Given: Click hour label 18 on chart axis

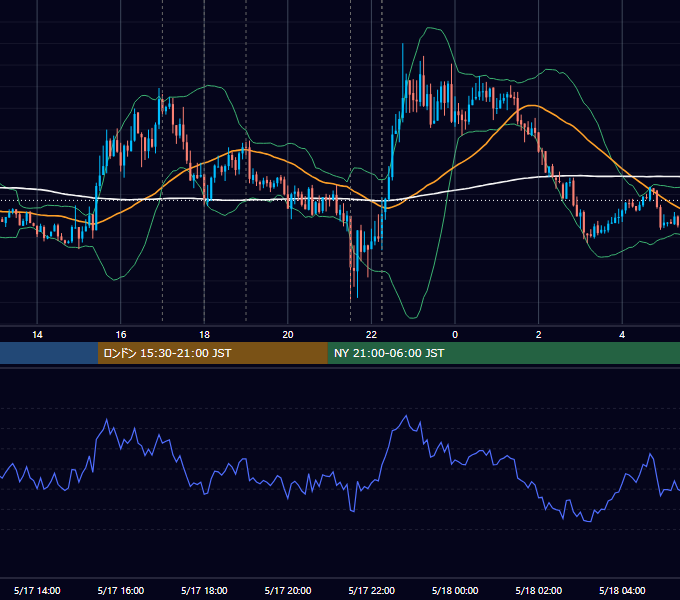Looking at the screenshot, I should (204, 335).
